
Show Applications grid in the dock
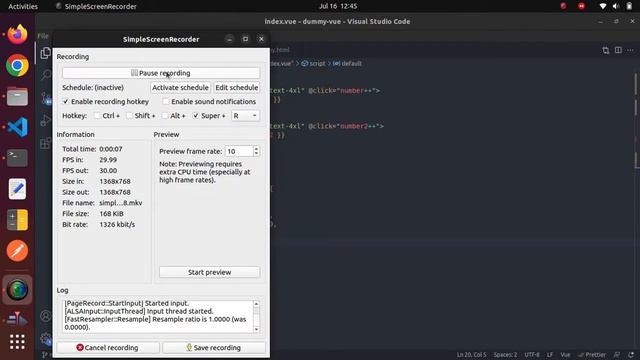tap(17, 342)
